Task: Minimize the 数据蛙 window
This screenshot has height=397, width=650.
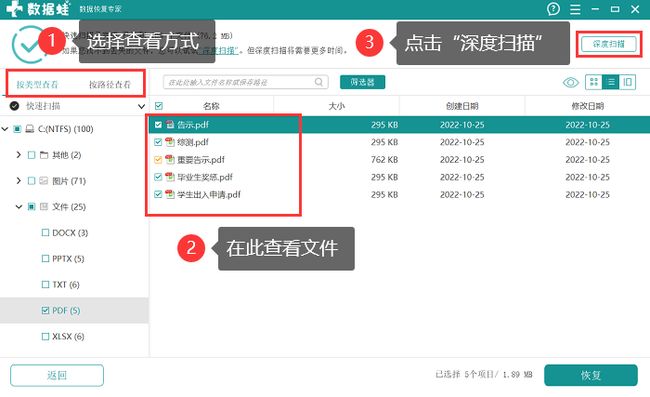Action: click(x=595, y=9)
